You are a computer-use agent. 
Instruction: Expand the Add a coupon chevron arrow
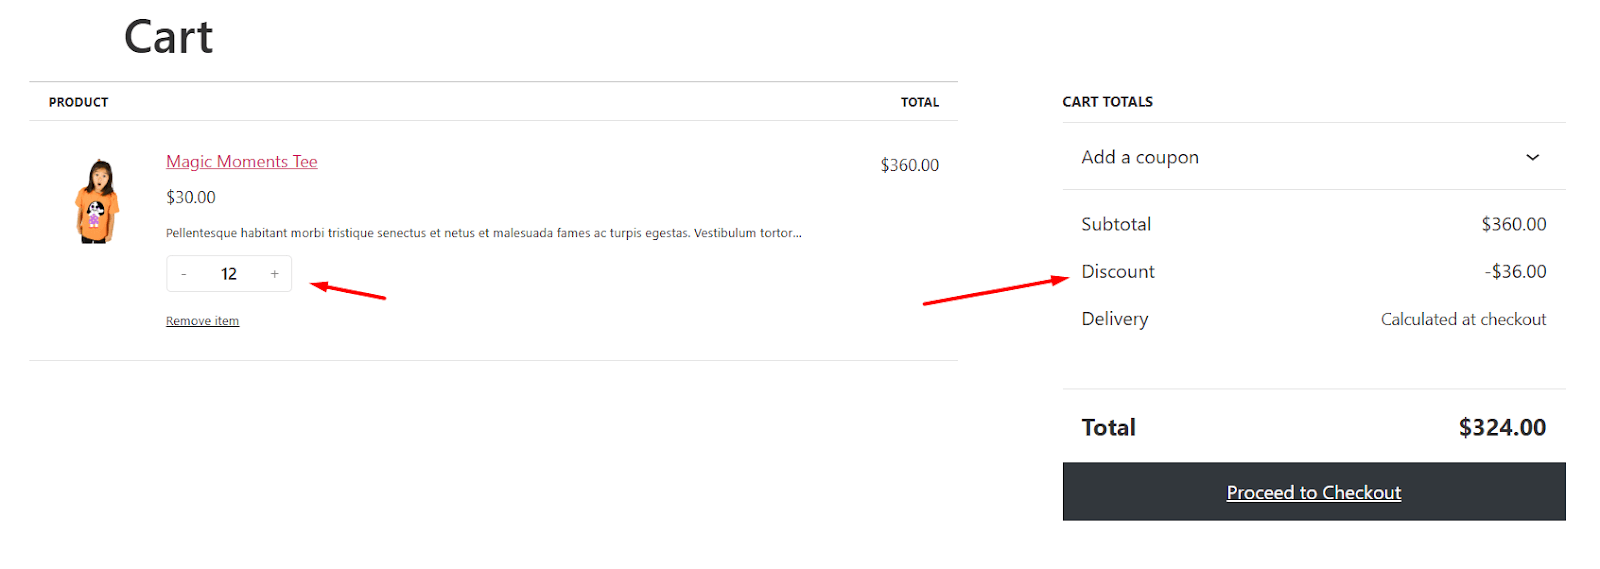pos(1532,157)
